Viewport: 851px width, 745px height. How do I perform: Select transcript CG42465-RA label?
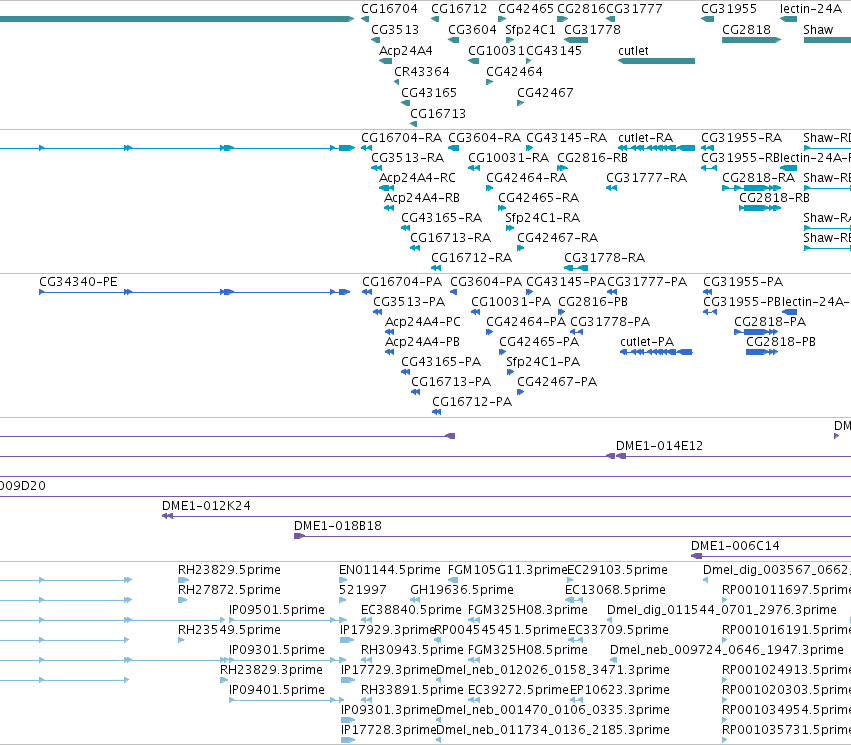click(x=538, y=198)
